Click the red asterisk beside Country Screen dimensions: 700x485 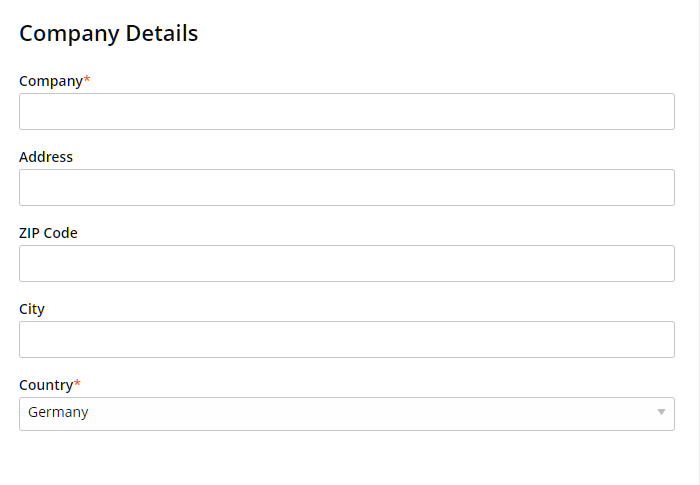78,384
